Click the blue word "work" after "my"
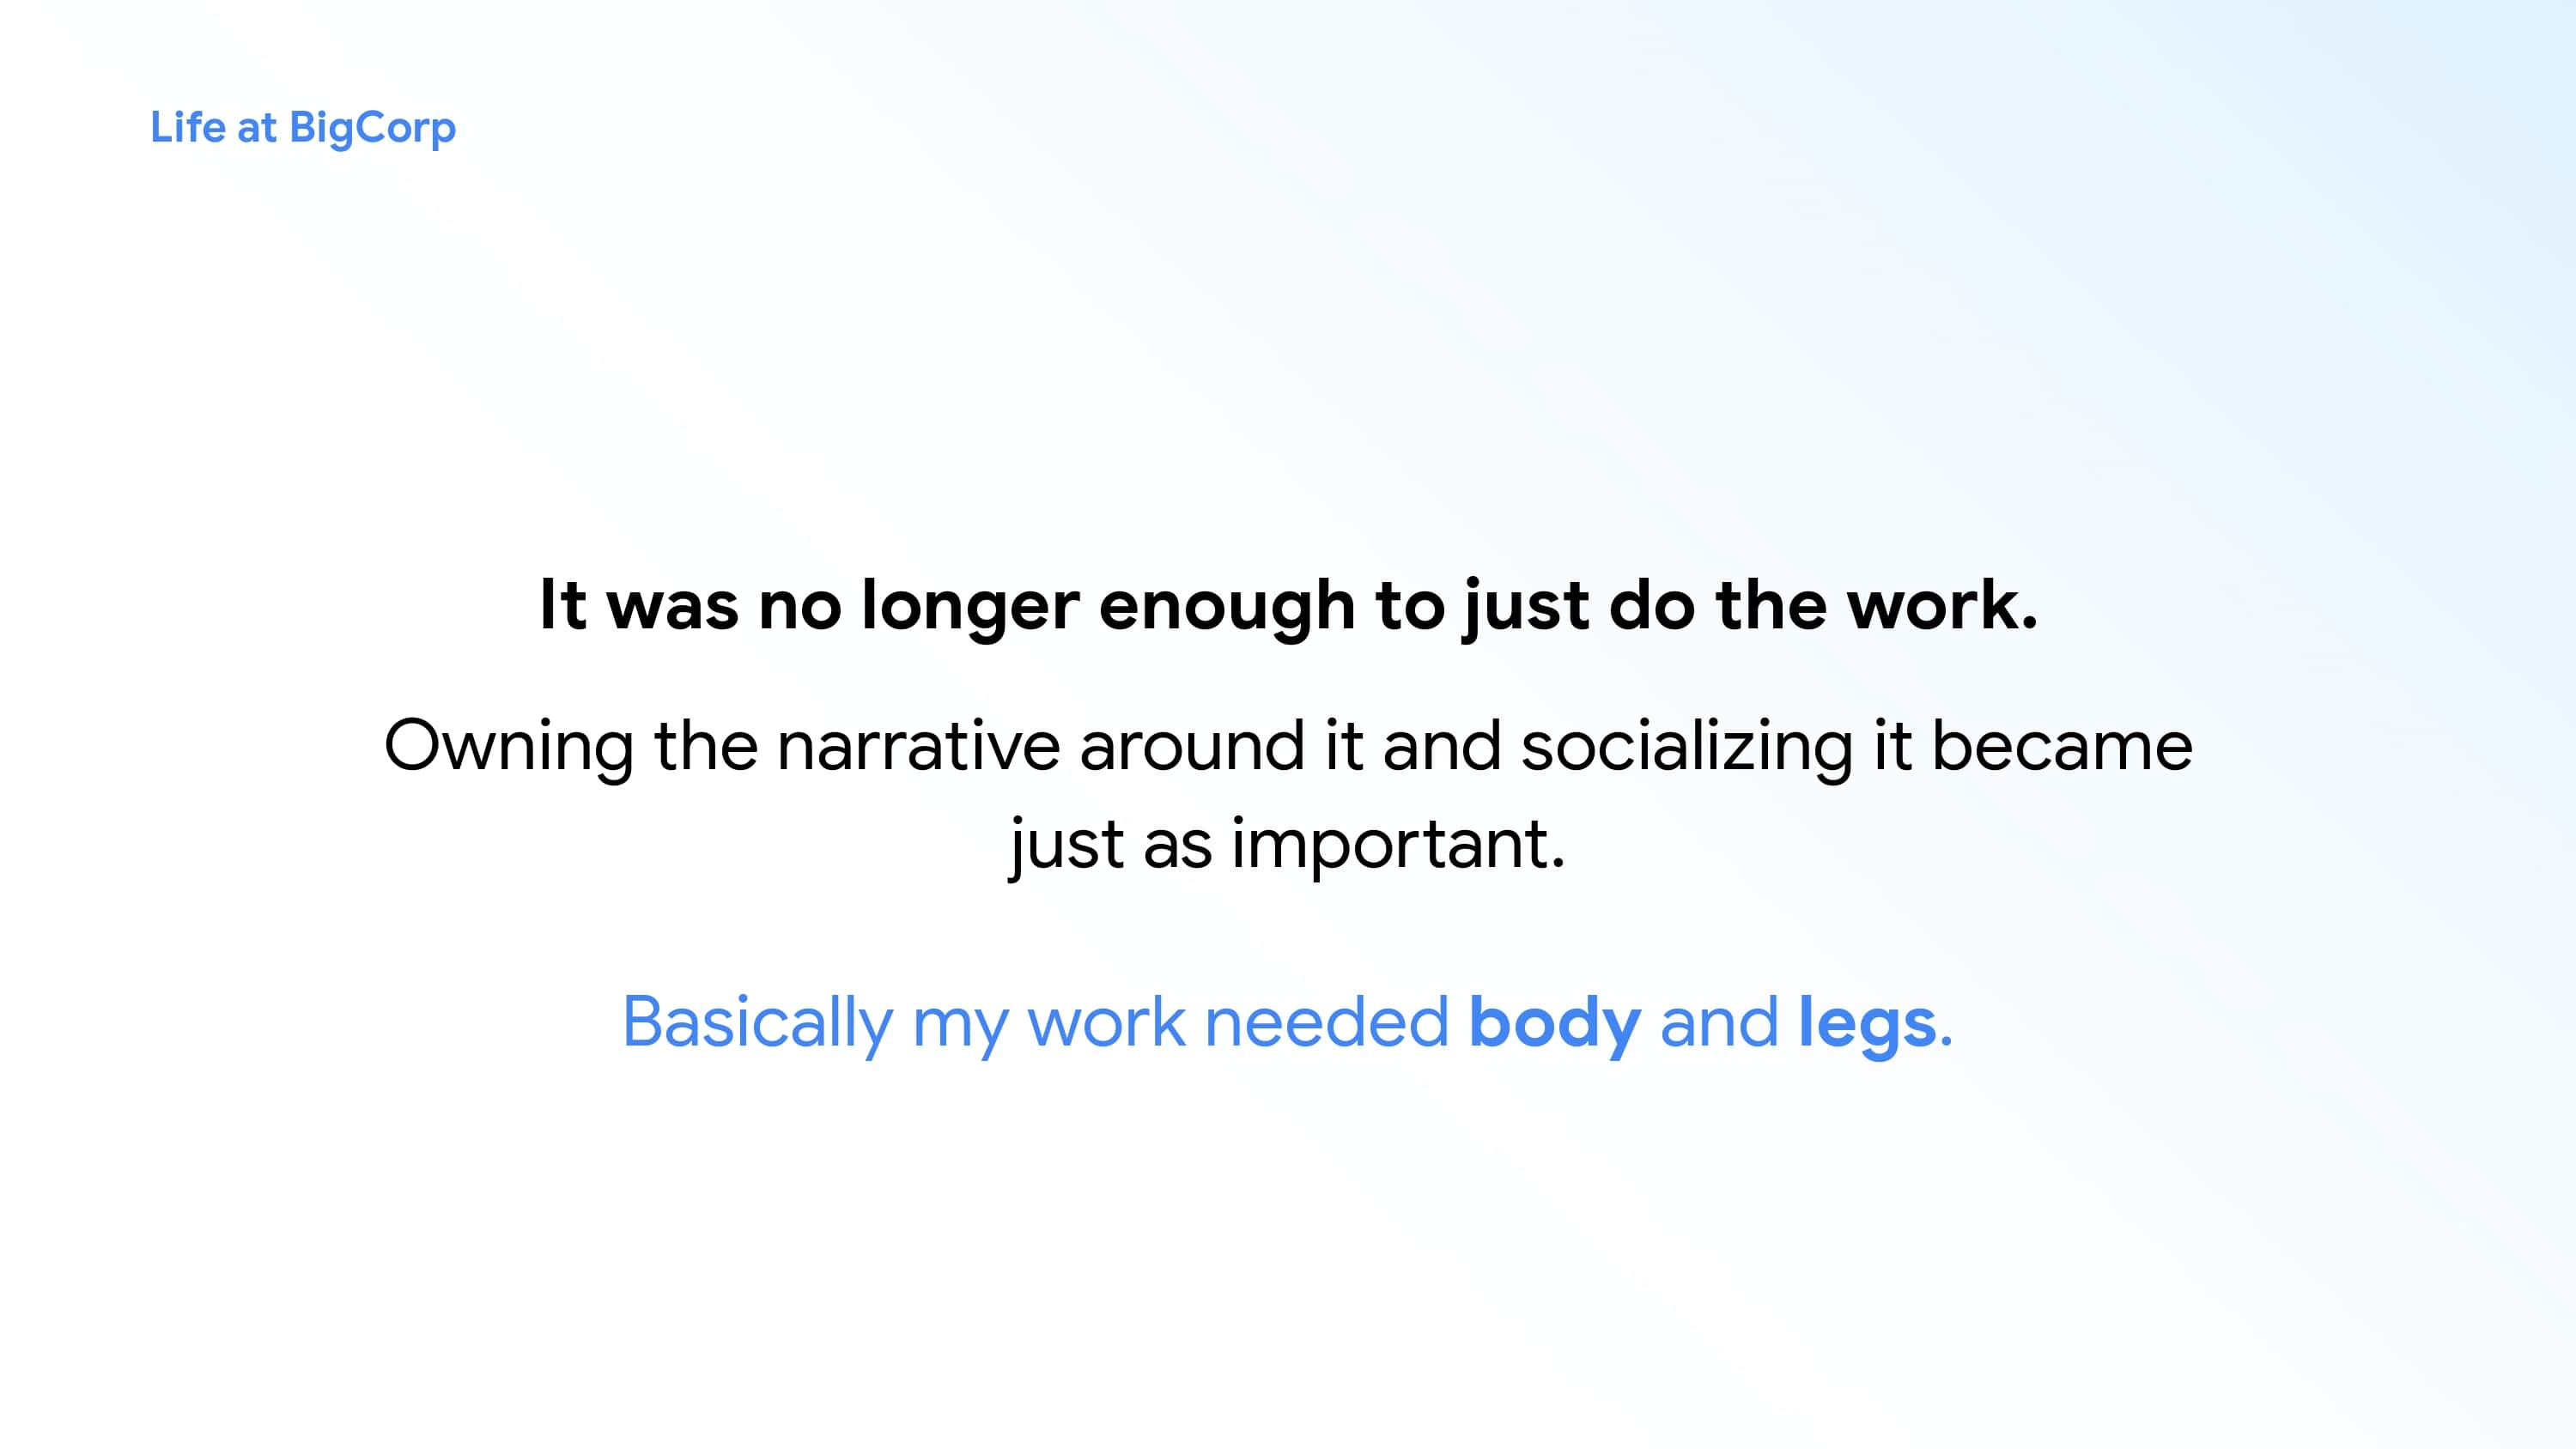 (x=1105, y=1023)
